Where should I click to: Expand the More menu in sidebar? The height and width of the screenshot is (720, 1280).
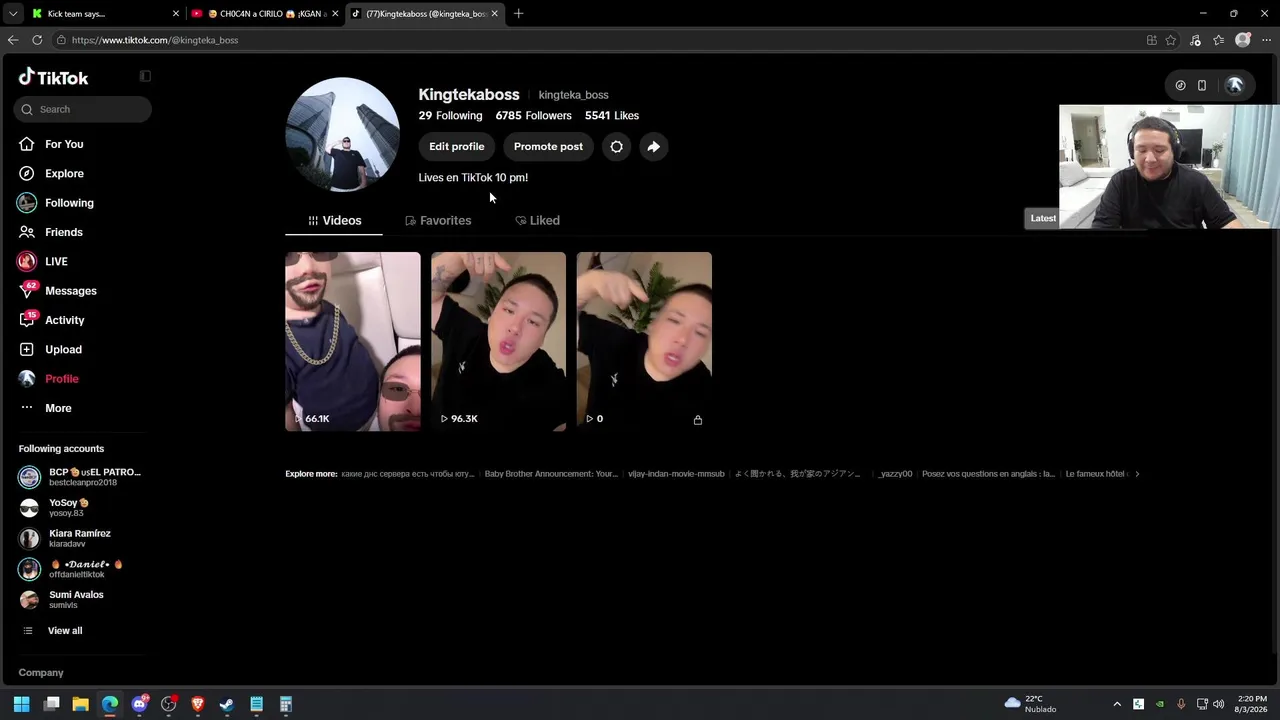[x=58, y=408]
